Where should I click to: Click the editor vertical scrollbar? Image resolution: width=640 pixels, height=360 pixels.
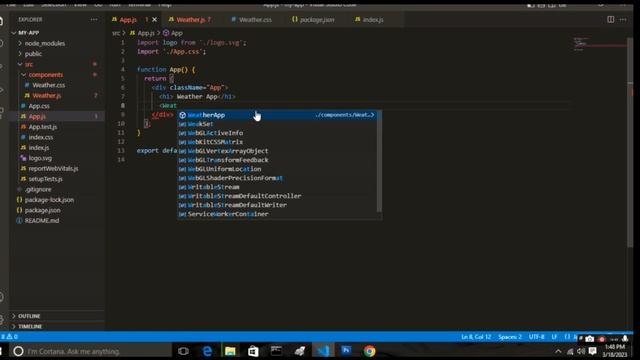click(630, 143)
